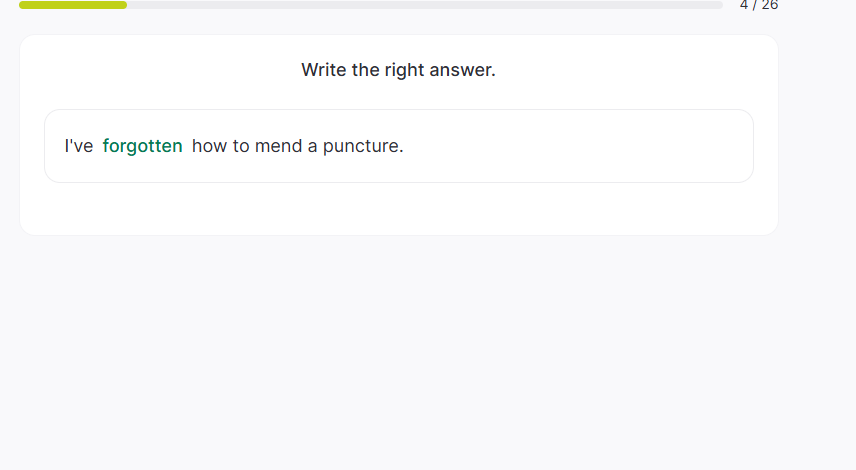The height and width of the screenshot is (470, 856).
Task: Click the '4 / 26' question counter
Action: pyautogui.click(x=758, y=5)
